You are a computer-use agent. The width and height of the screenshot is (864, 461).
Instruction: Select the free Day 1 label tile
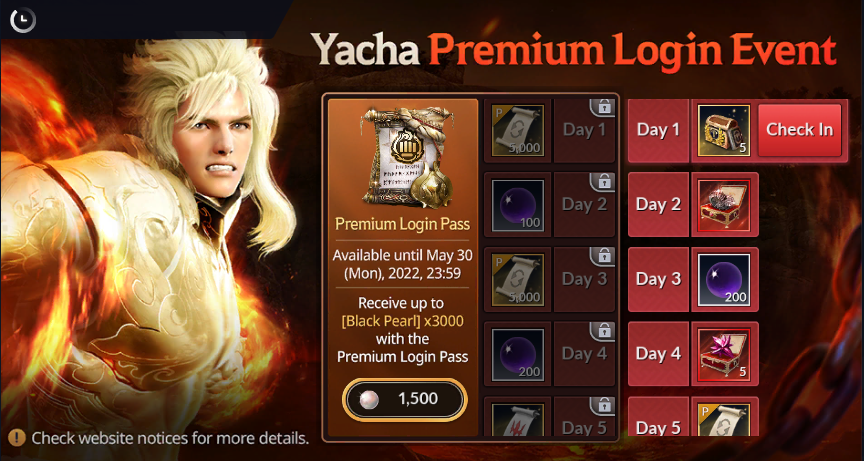click(658, 131)
